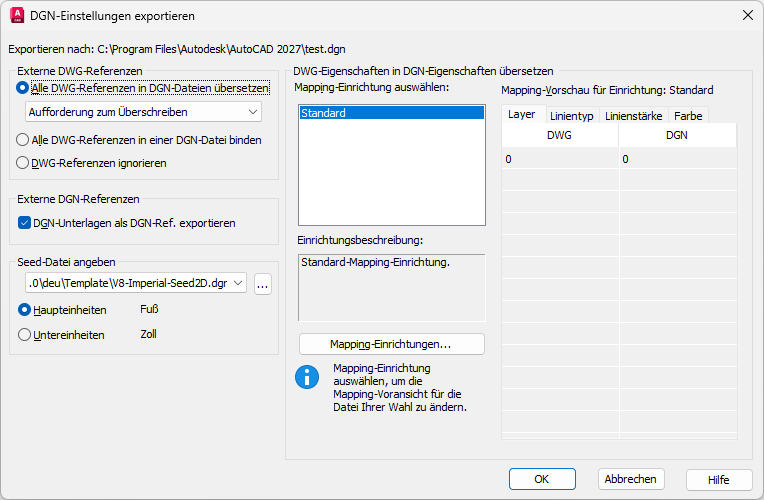764x500 pixels.
Task: Uncheck 'DGN-Unterlagen als DGN-Ref. exportieren'
Action: [25, 223]
